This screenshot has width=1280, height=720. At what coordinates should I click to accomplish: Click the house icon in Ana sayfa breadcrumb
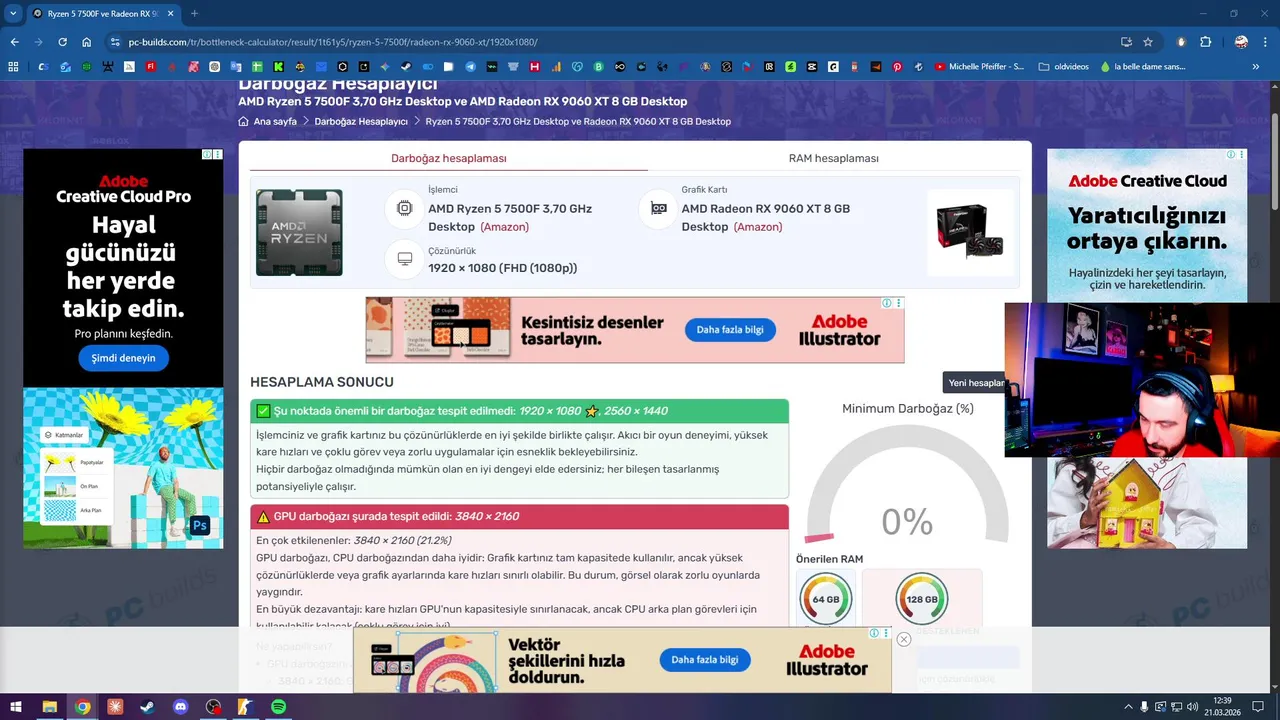[x=243, y=121]
